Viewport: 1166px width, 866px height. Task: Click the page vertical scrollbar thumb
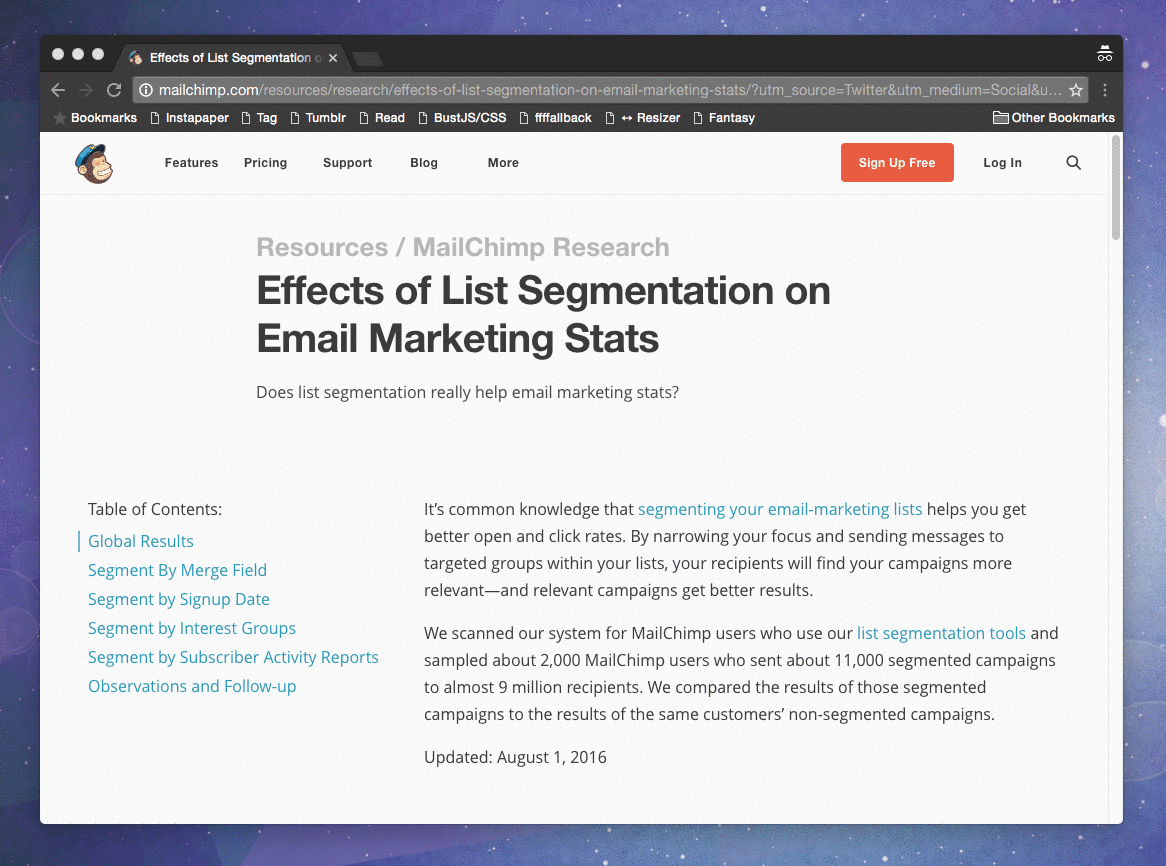pyautogui.click(x=1116, y=190)
